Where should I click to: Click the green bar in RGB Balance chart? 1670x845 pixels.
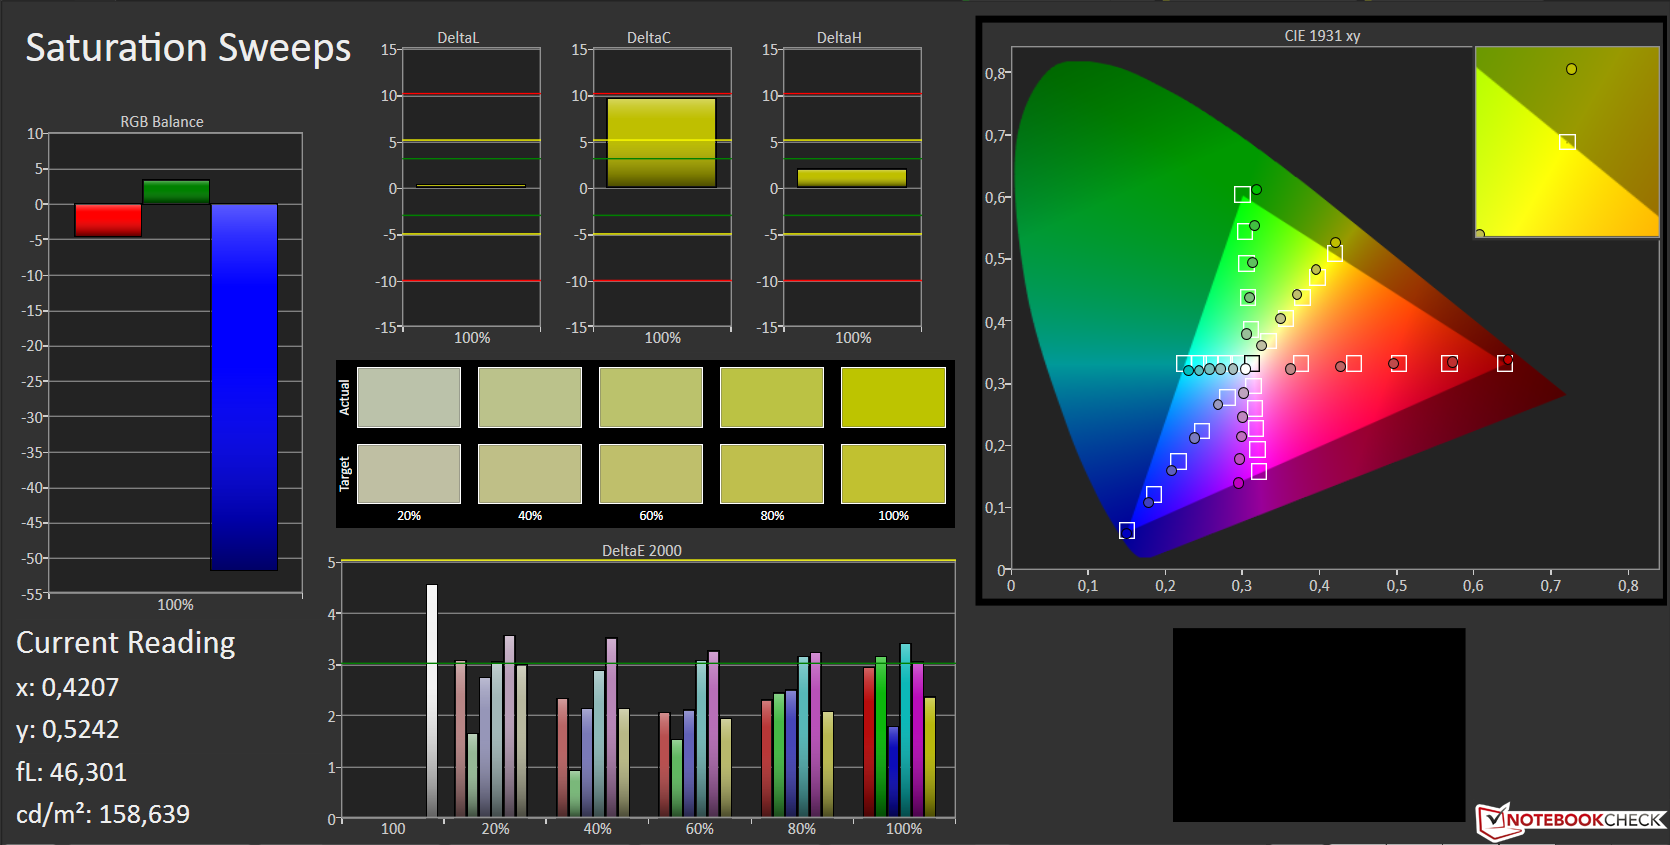click(176, 192)
